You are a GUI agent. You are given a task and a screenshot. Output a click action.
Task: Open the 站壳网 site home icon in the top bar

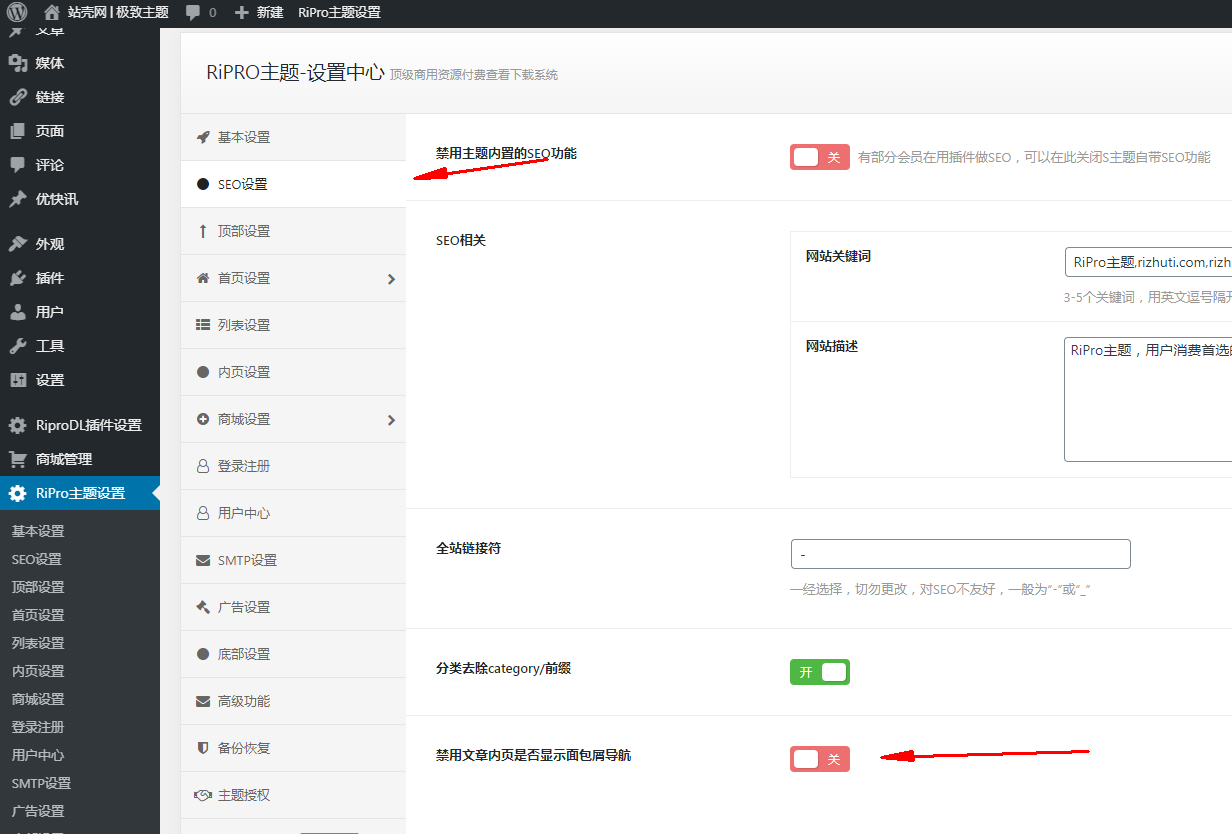[x=53, y=13]
